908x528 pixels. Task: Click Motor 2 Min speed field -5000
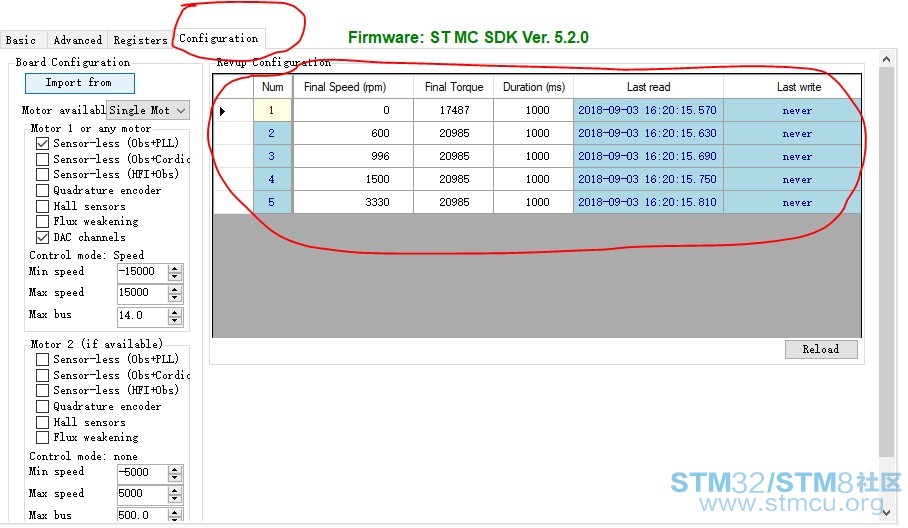click(x=142, y=473)
